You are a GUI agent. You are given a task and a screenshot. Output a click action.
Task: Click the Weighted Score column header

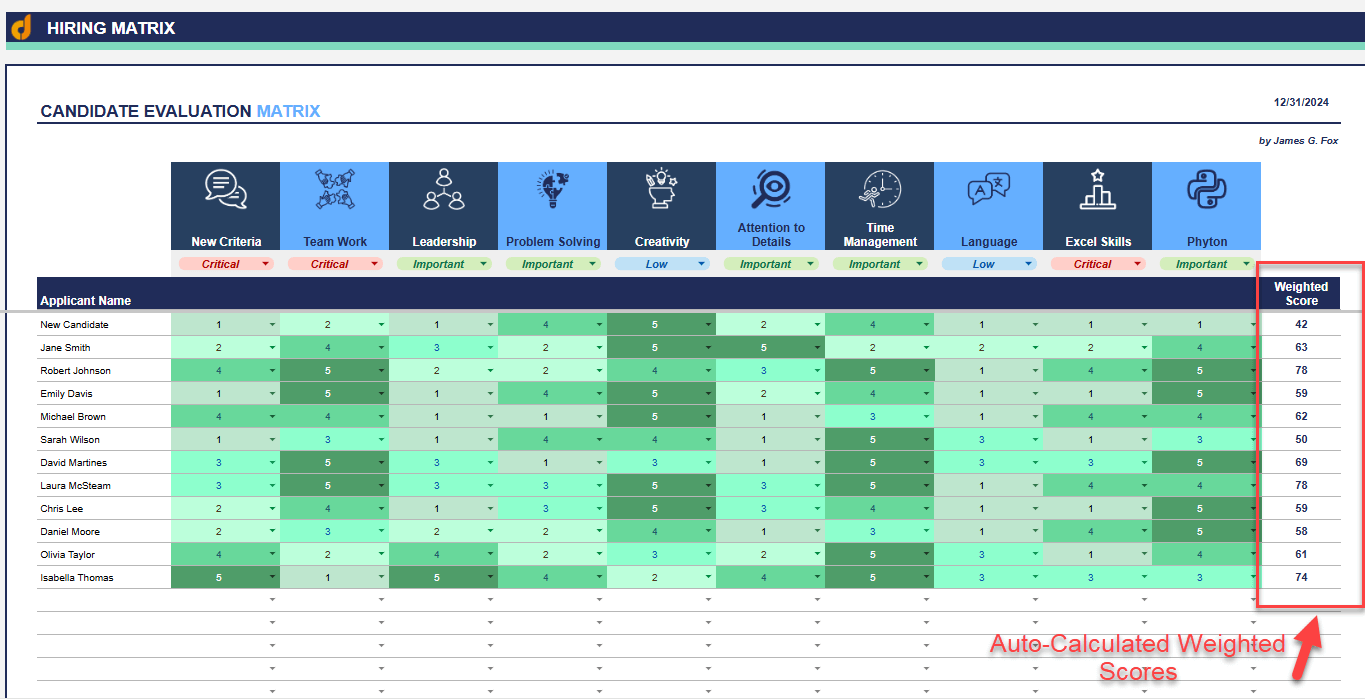[x=1300, y=293]
